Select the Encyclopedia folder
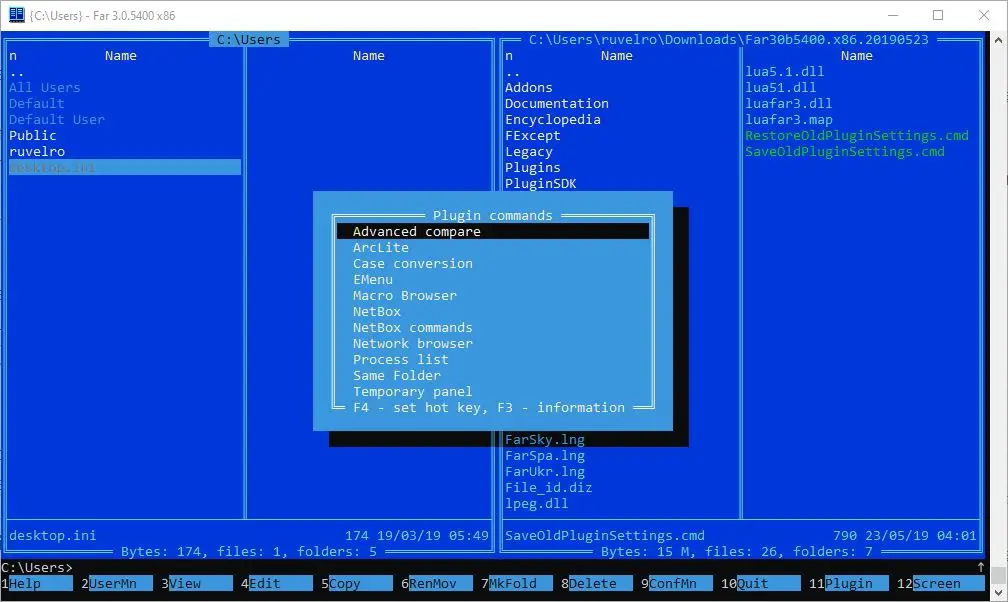 tap(553, 120)
